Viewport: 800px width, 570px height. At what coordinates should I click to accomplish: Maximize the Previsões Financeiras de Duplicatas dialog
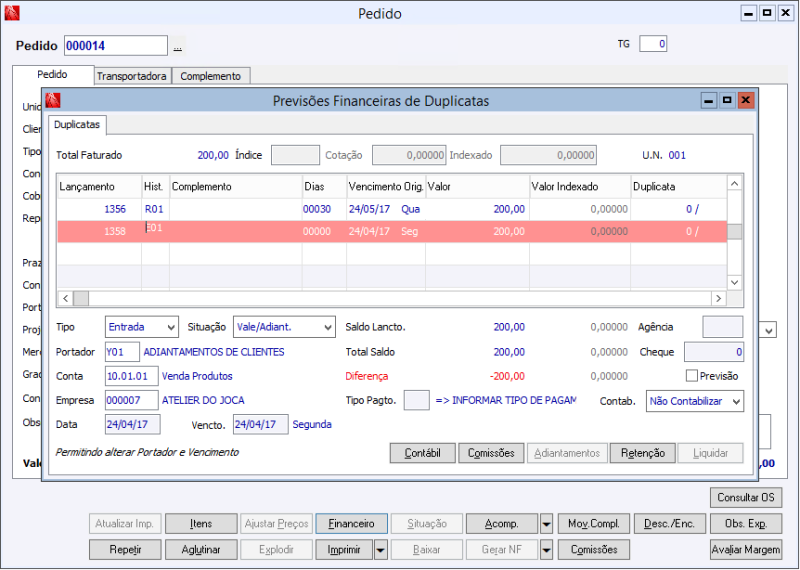(727, 100)
